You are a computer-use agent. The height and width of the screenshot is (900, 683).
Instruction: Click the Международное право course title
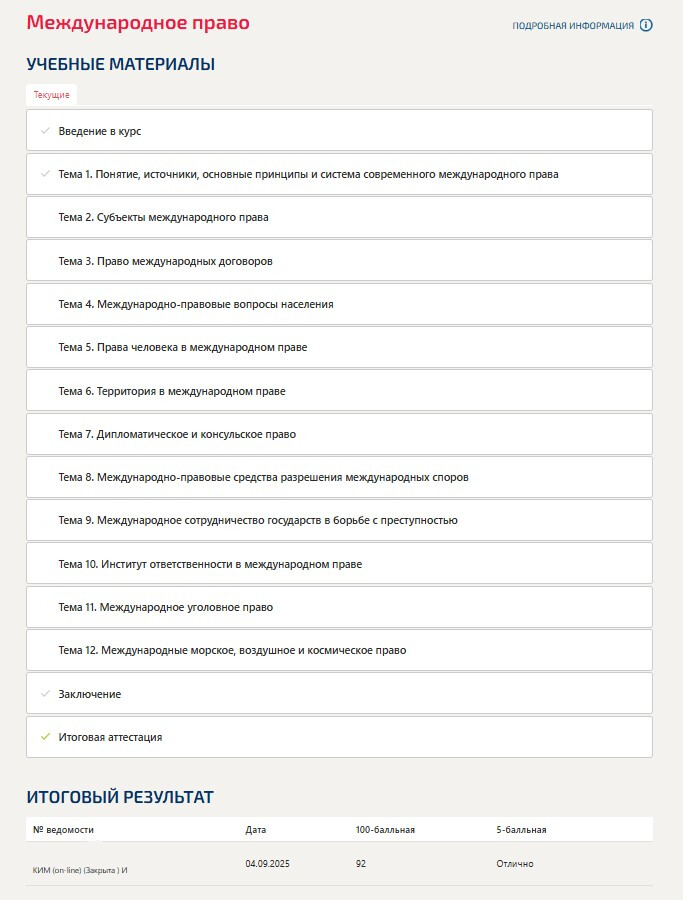click(138, 23)
